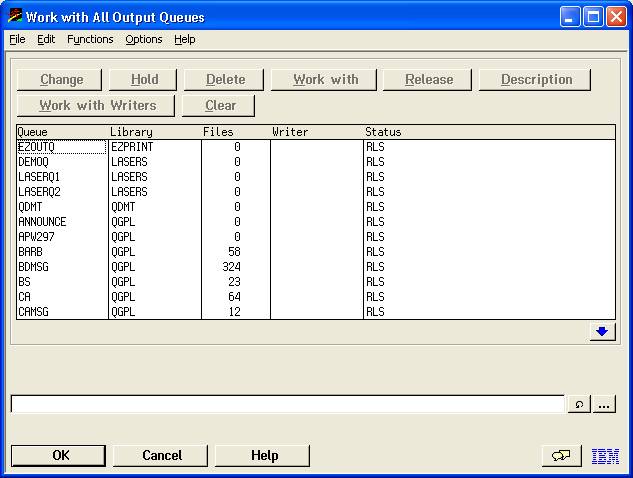
Task: Open the Options menu
Action: (x=144, y=39)
